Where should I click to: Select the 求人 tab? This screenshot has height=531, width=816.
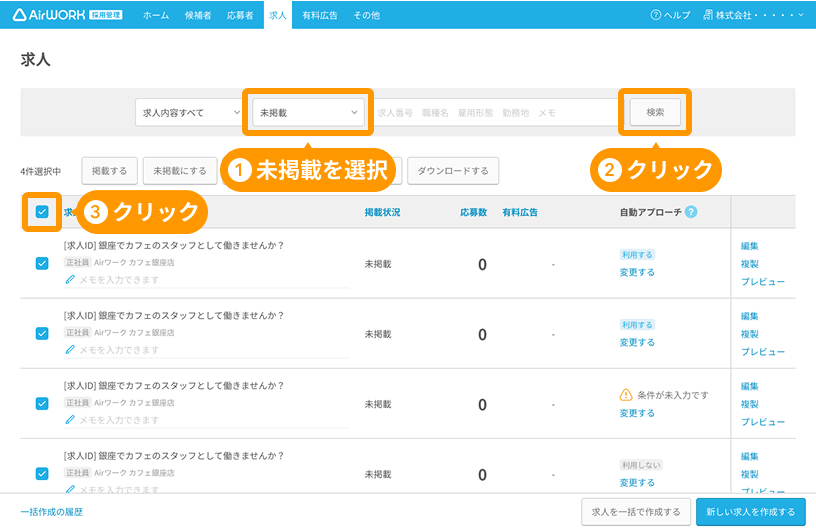(278, 16)
